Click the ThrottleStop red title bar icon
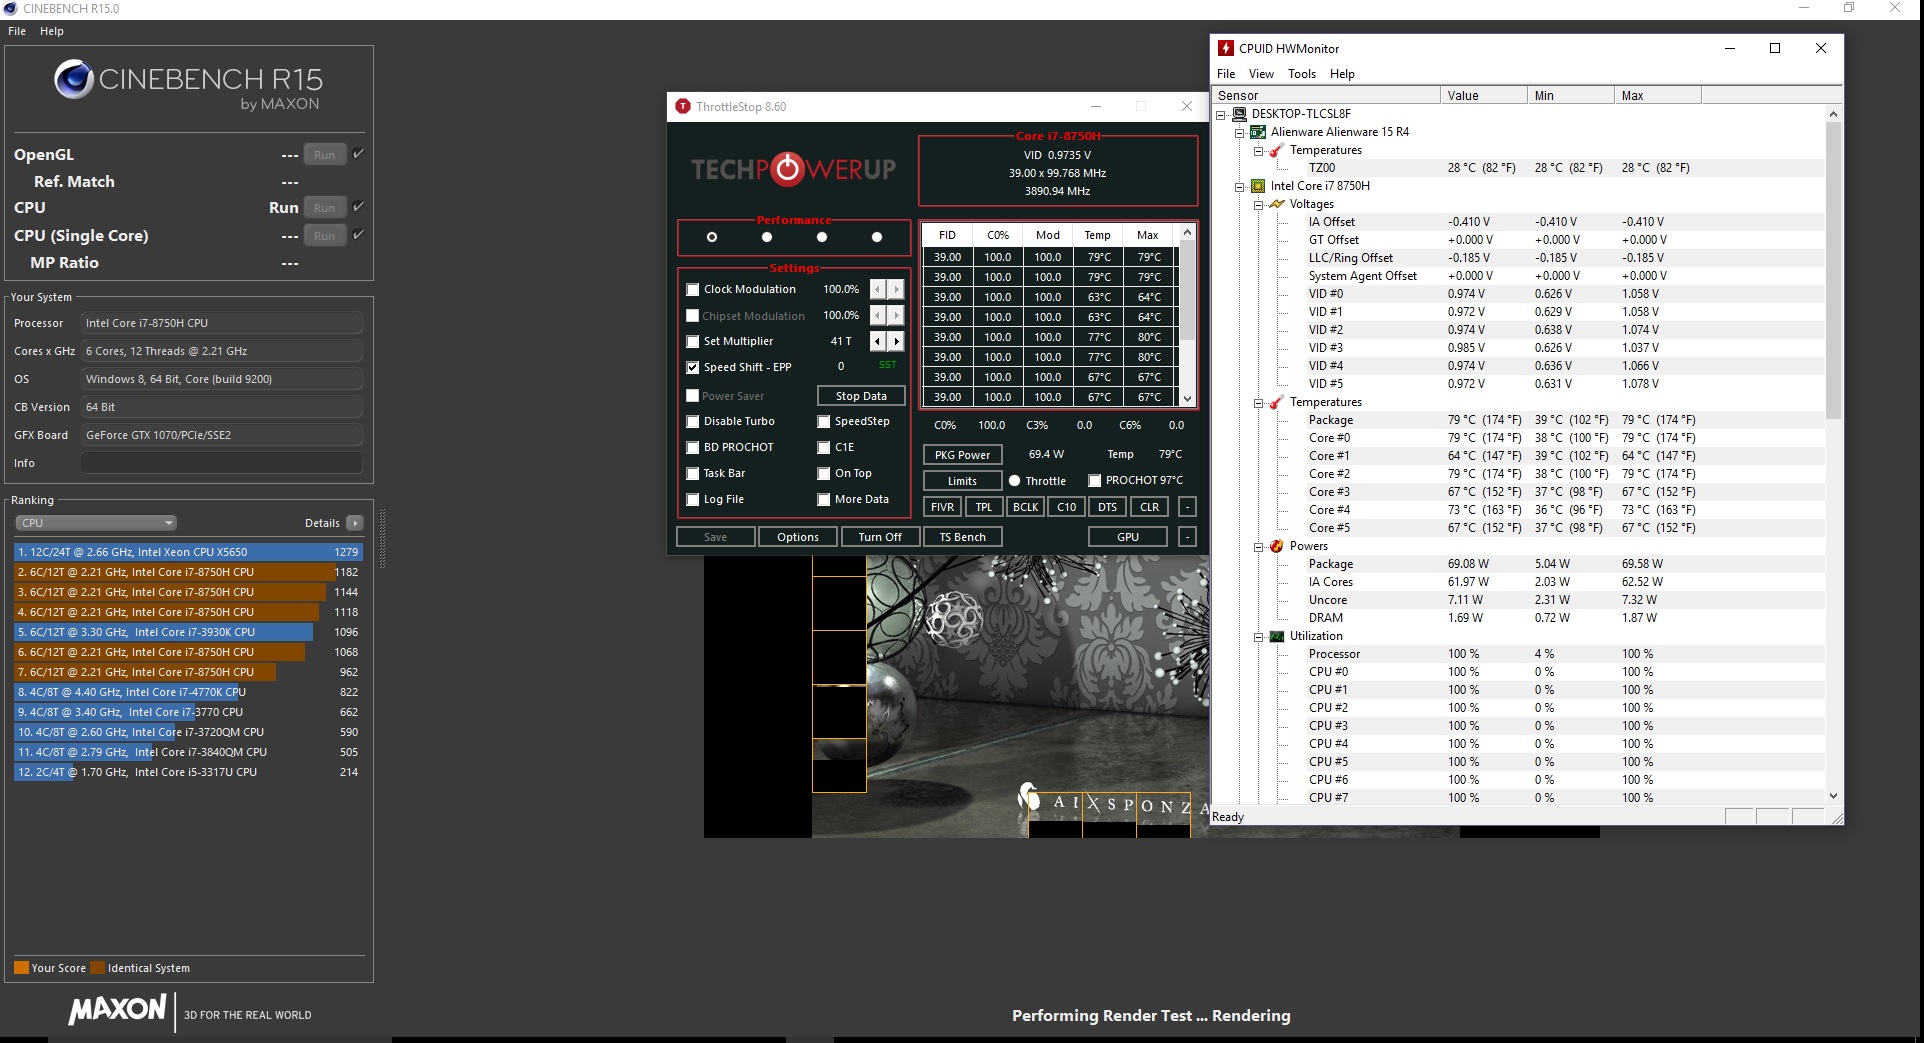1924x1043 pixels. 683,106
